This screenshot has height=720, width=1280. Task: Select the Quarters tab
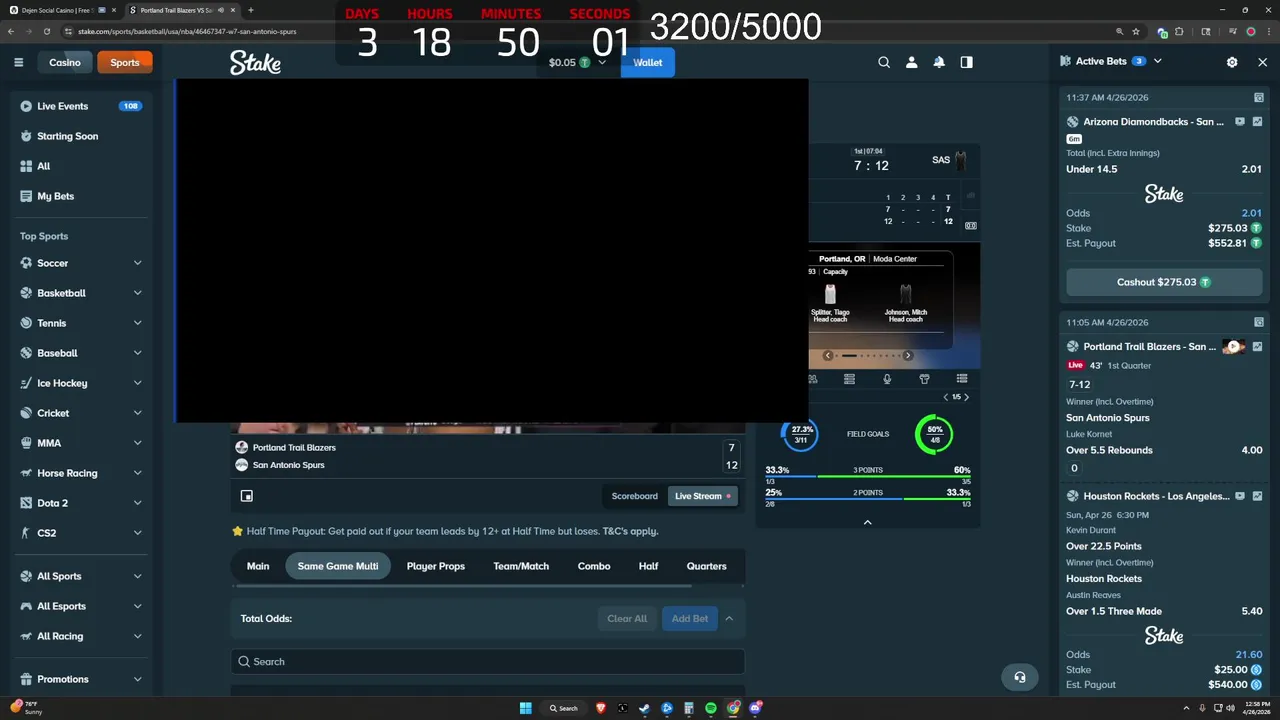(x=706, y=566)
